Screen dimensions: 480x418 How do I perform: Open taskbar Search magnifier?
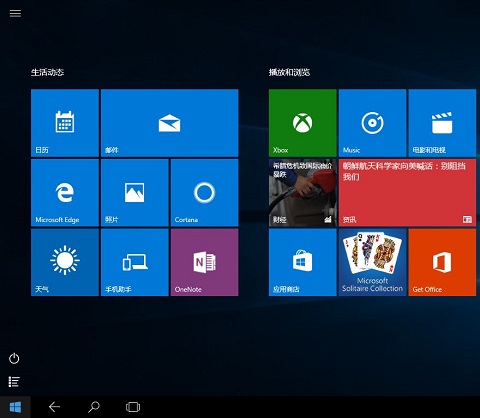click(x=94, y=407)
